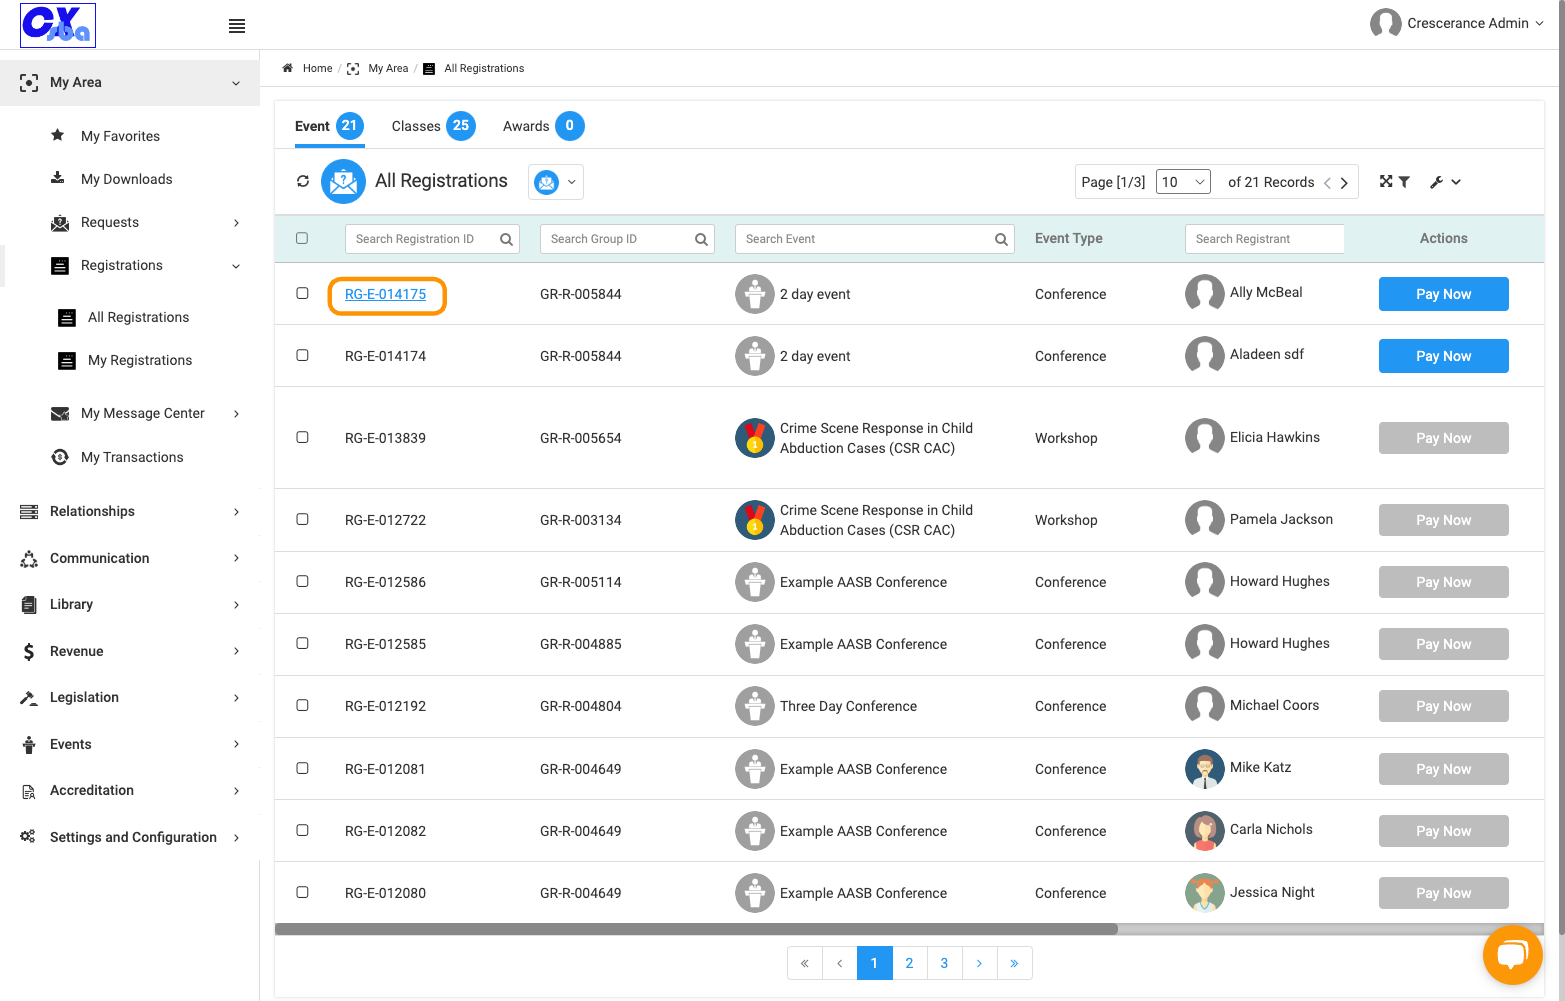This screenshot has height=1001, width=1565.
Task: Open Cresceranace Admin user menu
Action: tap(1457, 23)
